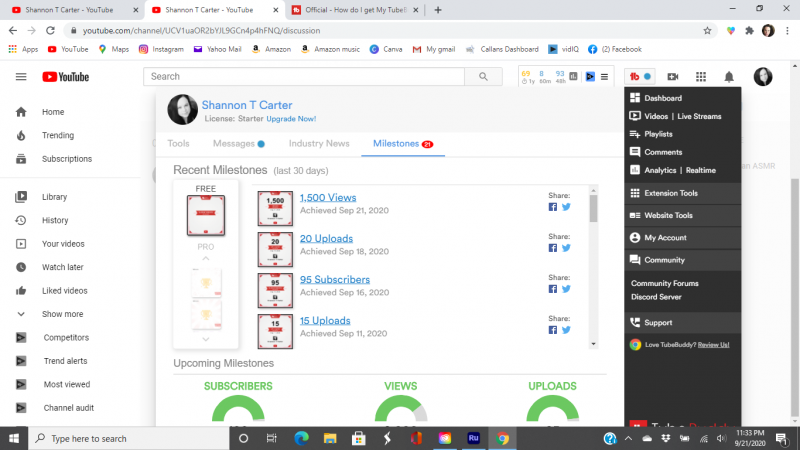
Task: Select the FREE milestone card thumbnail
Action: tap(205, 215)
